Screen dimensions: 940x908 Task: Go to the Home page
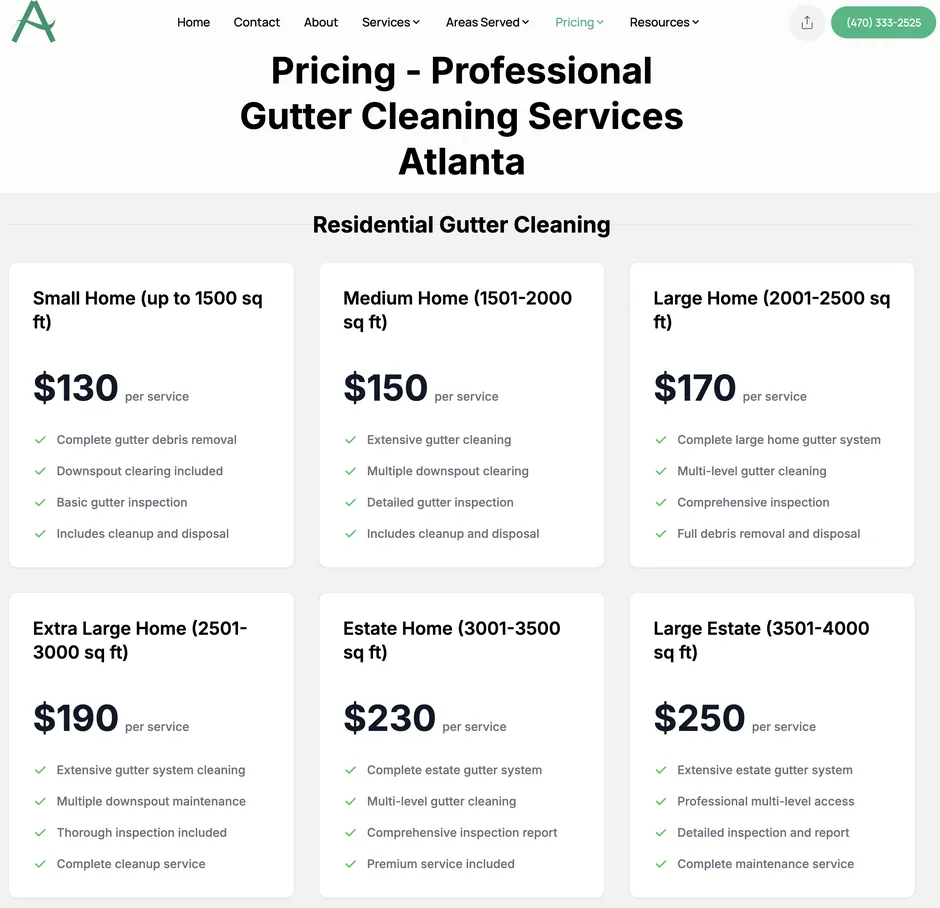(x=193, y=22)
